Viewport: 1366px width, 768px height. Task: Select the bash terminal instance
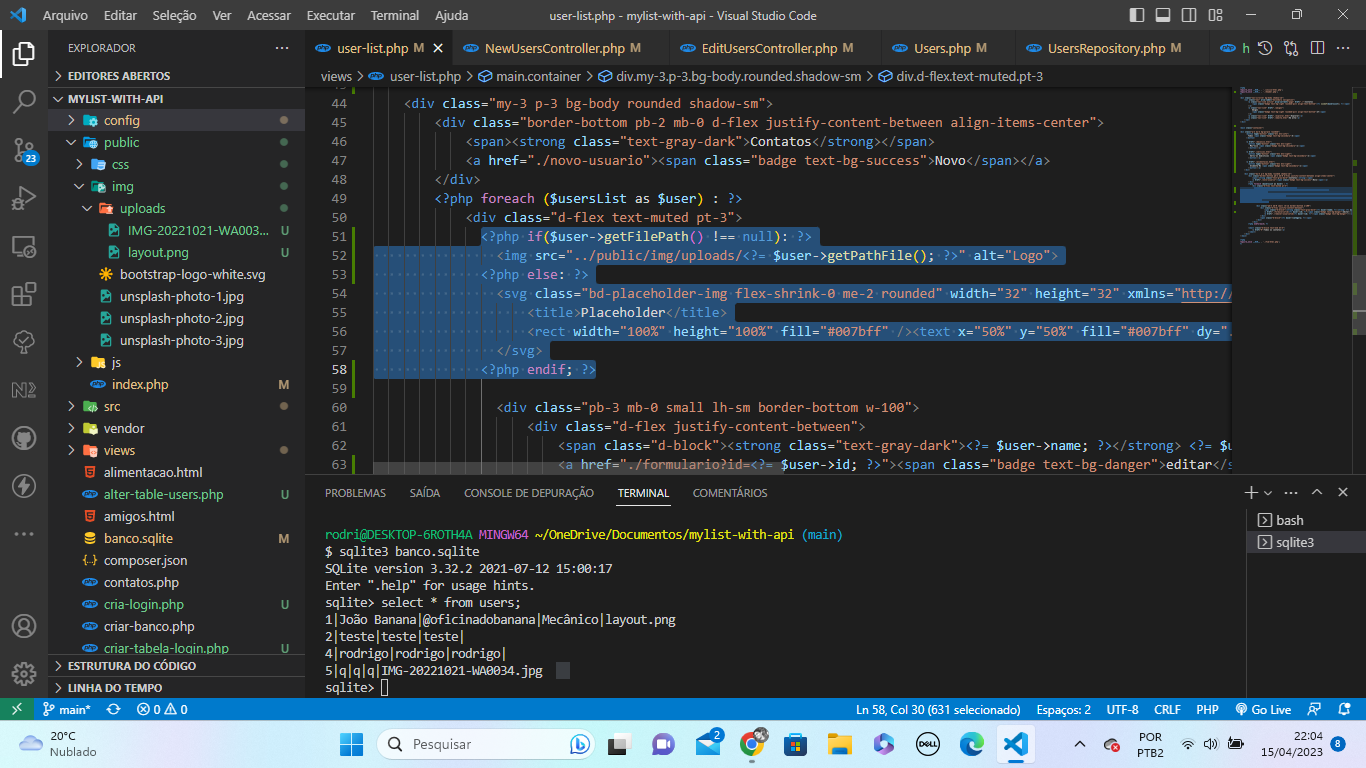coord(1306,520)
